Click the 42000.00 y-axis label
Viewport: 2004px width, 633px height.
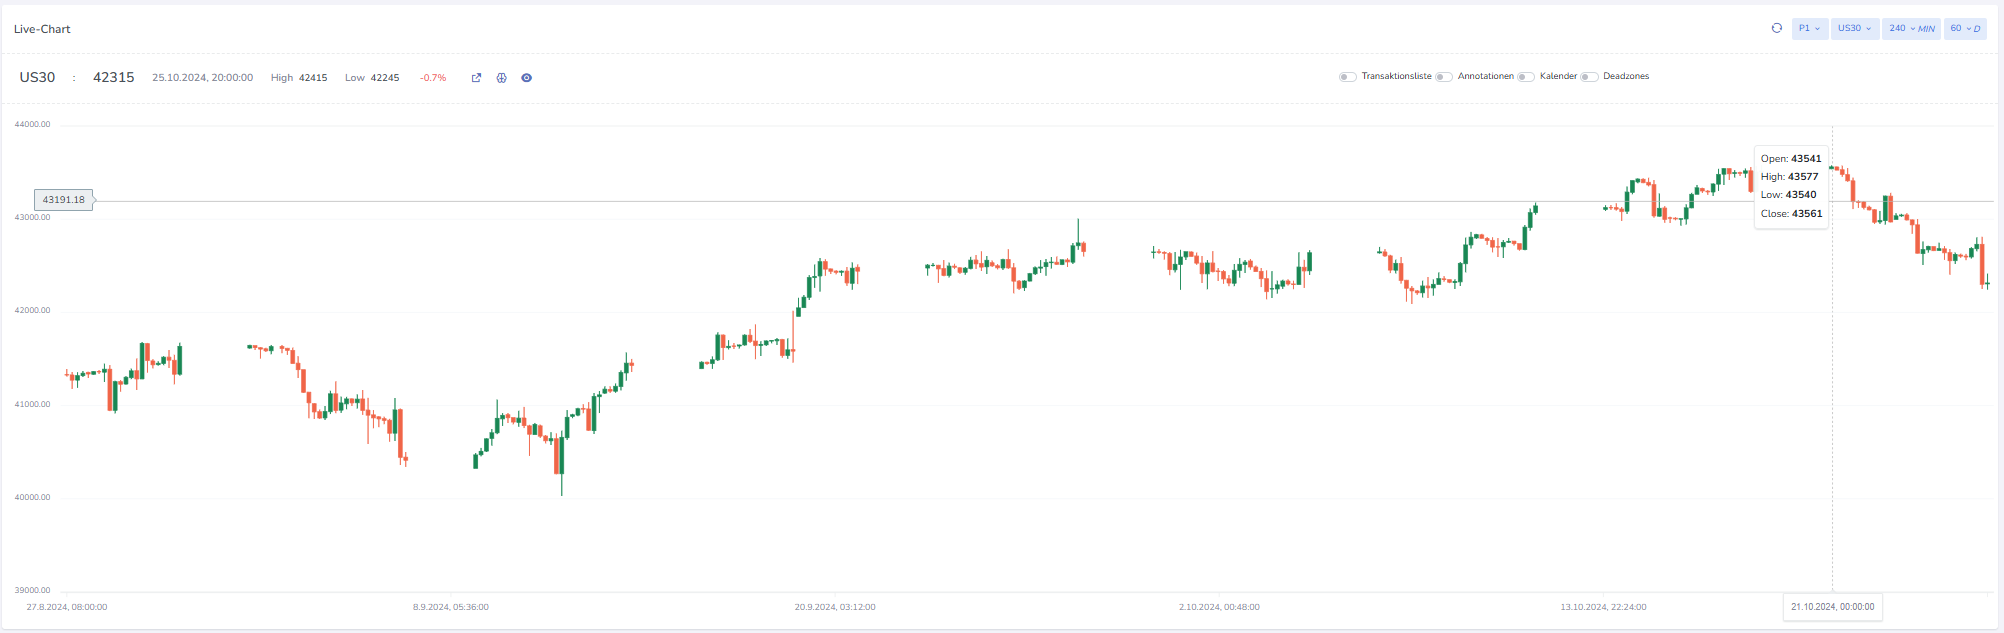[x=32, y=311]
